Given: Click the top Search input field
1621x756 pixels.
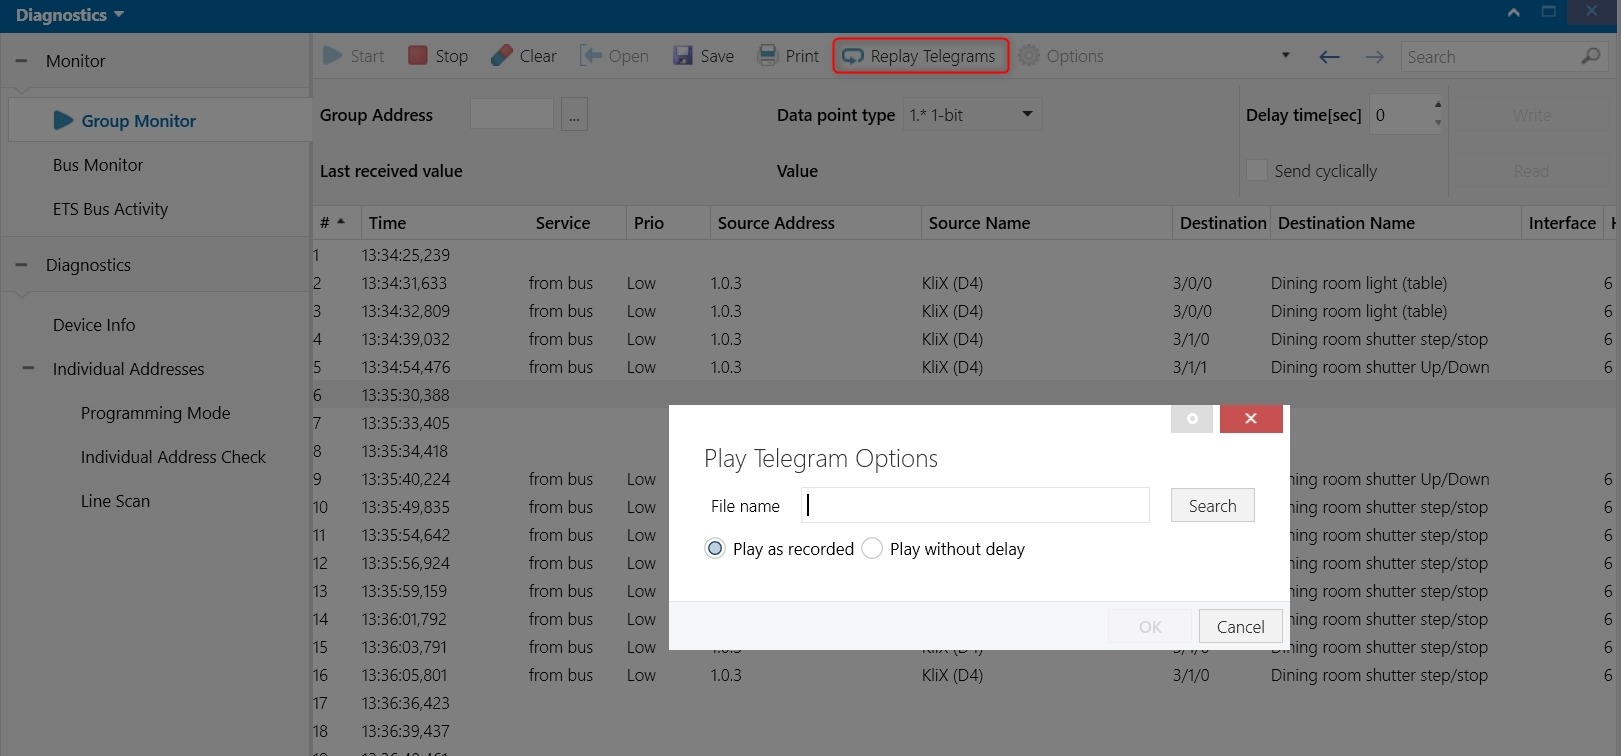Looking at the screenshot, I should (x=1488, y=57).
